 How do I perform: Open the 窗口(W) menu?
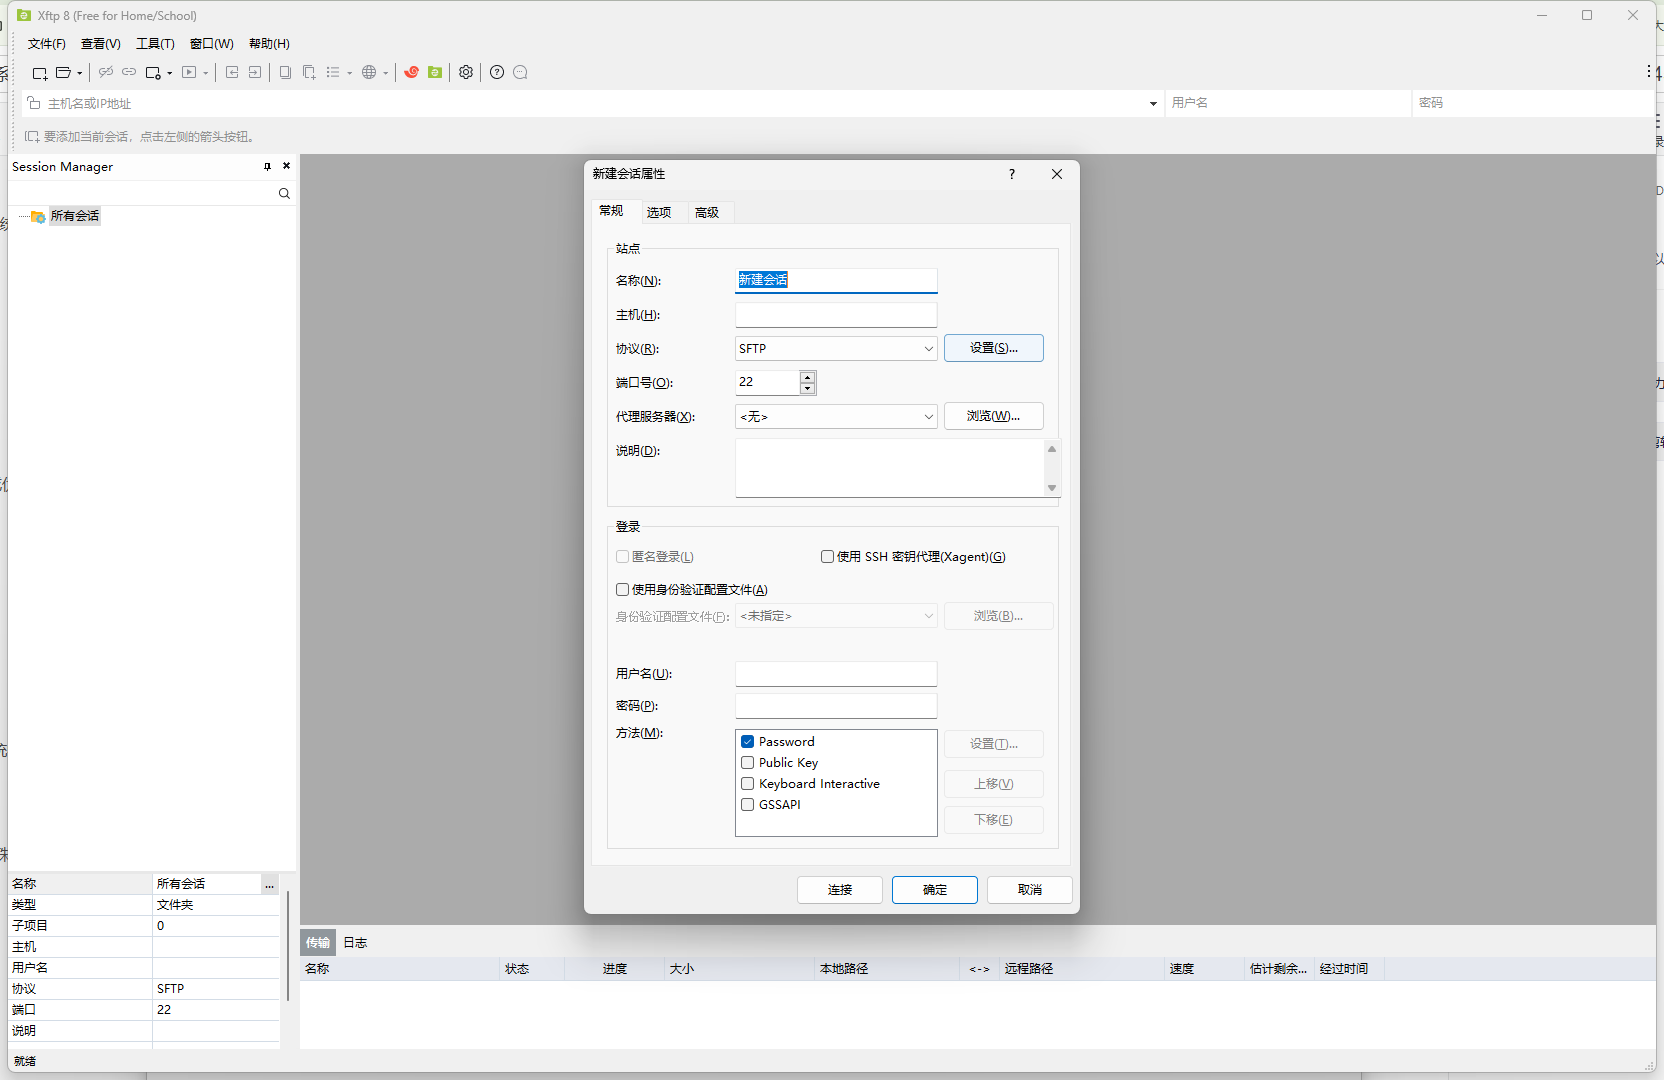pos(212,44)
